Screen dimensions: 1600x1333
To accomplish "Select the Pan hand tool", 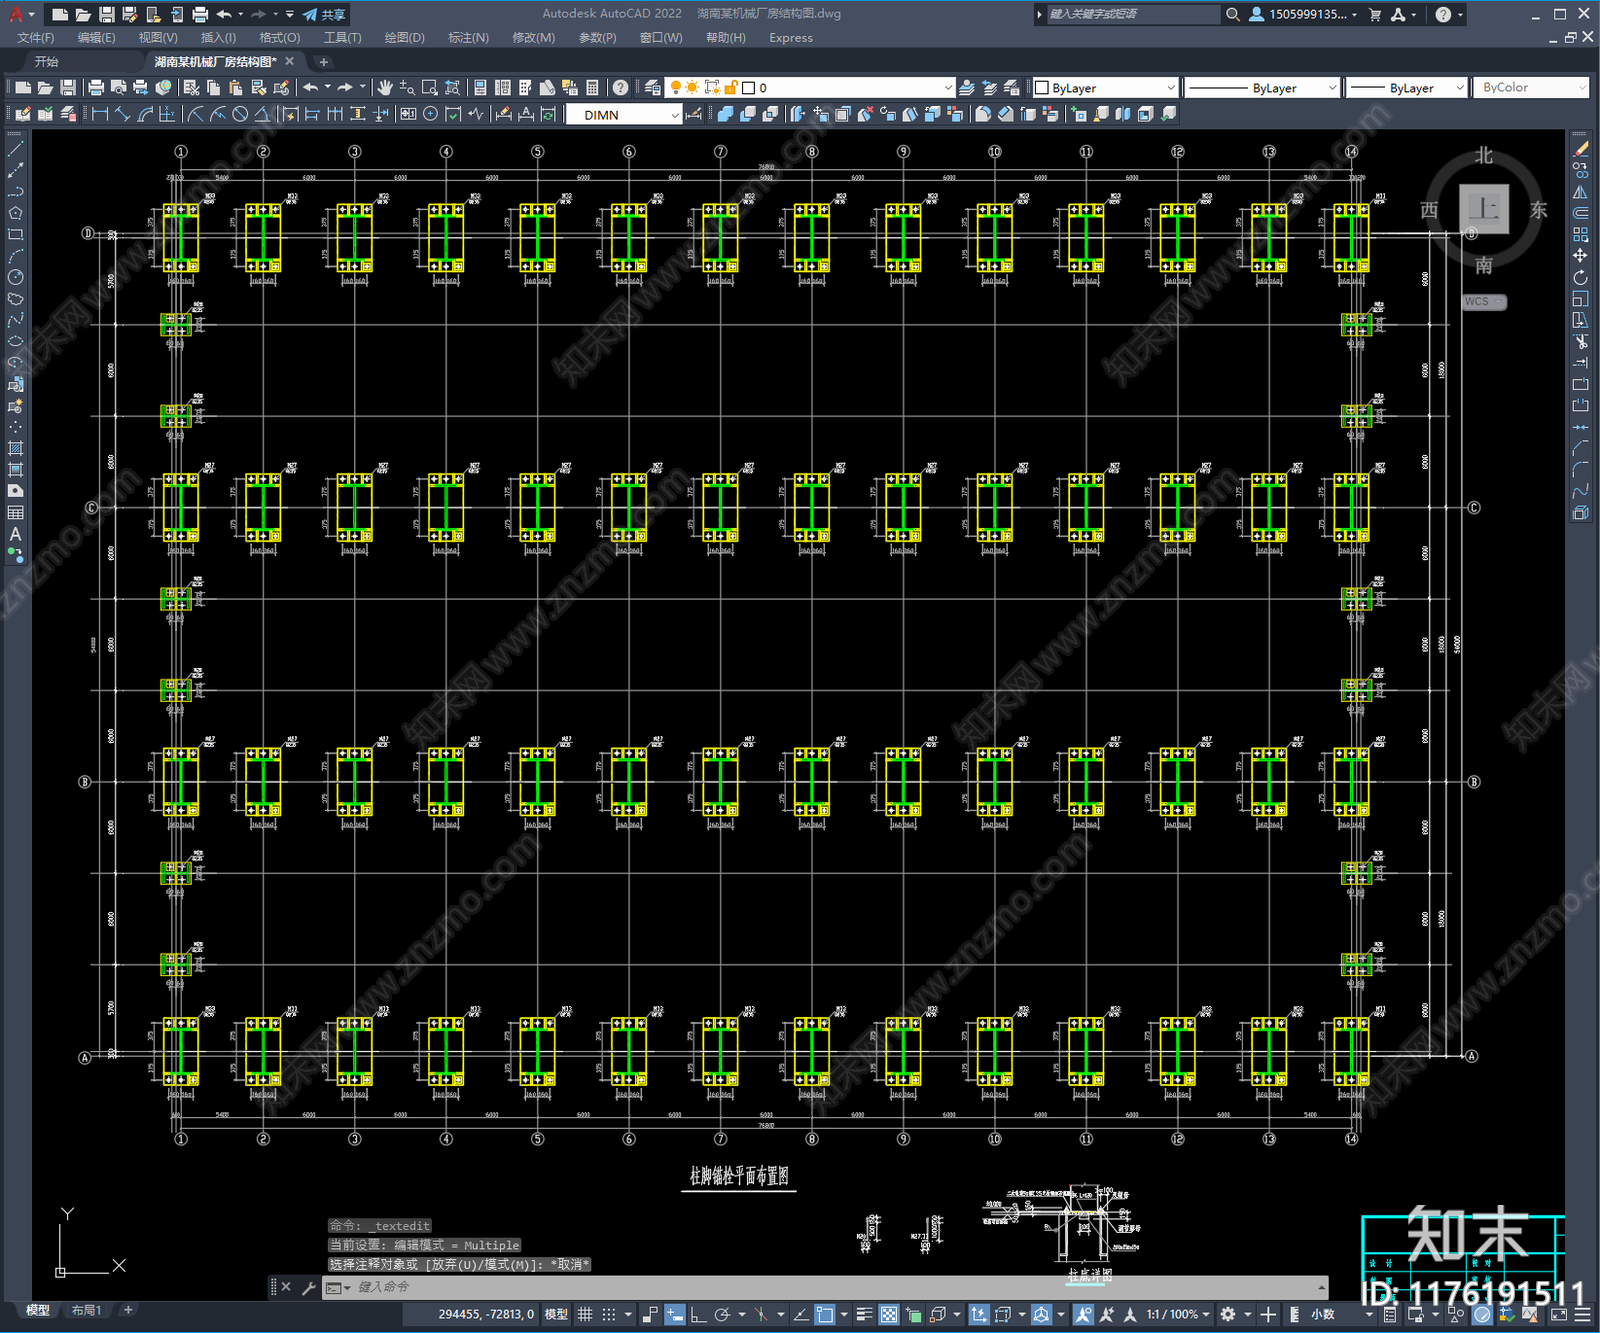I will tap(385, 88).
